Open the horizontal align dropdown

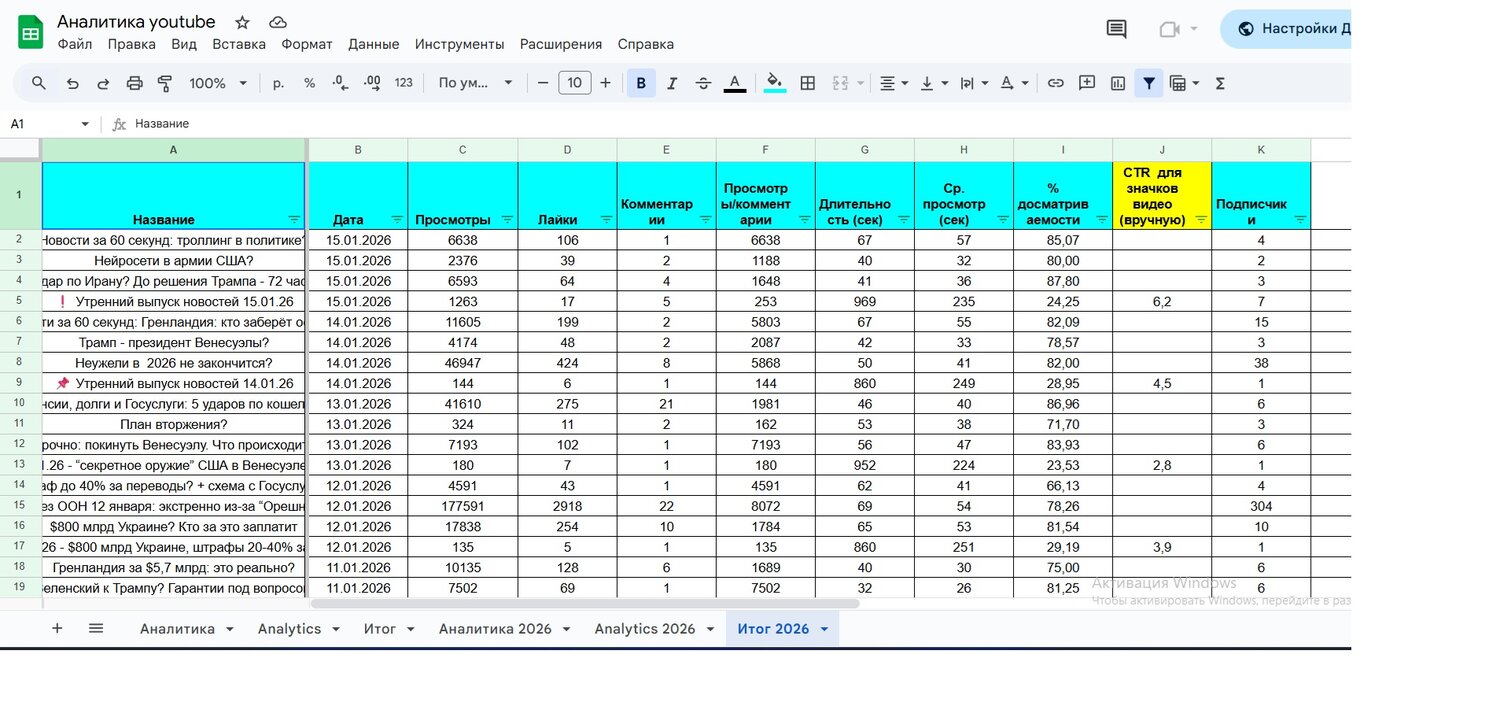(893, 83)
